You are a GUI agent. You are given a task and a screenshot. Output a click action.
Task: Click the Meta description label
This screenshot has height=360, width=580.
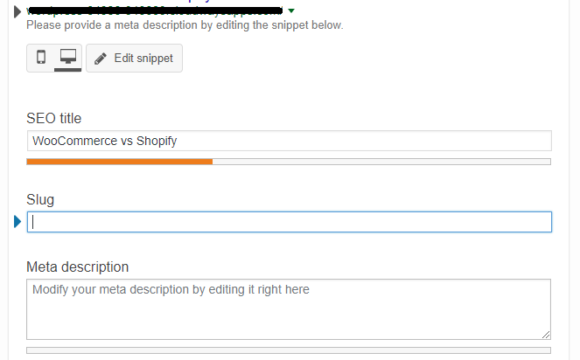tap(78, 267)
